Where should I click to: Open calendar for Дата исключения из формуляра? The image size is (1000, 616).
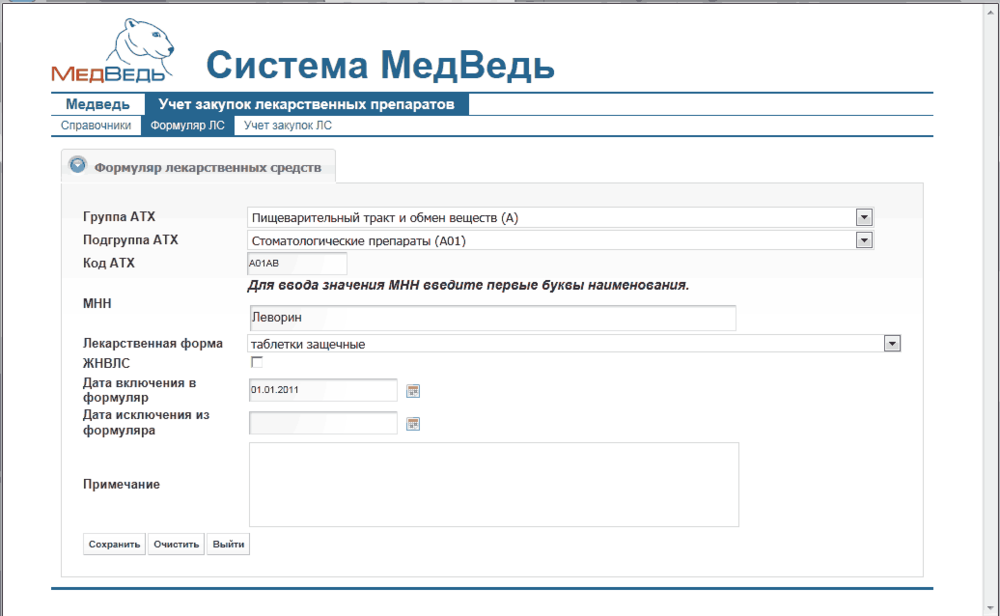(x=413, y=423)
